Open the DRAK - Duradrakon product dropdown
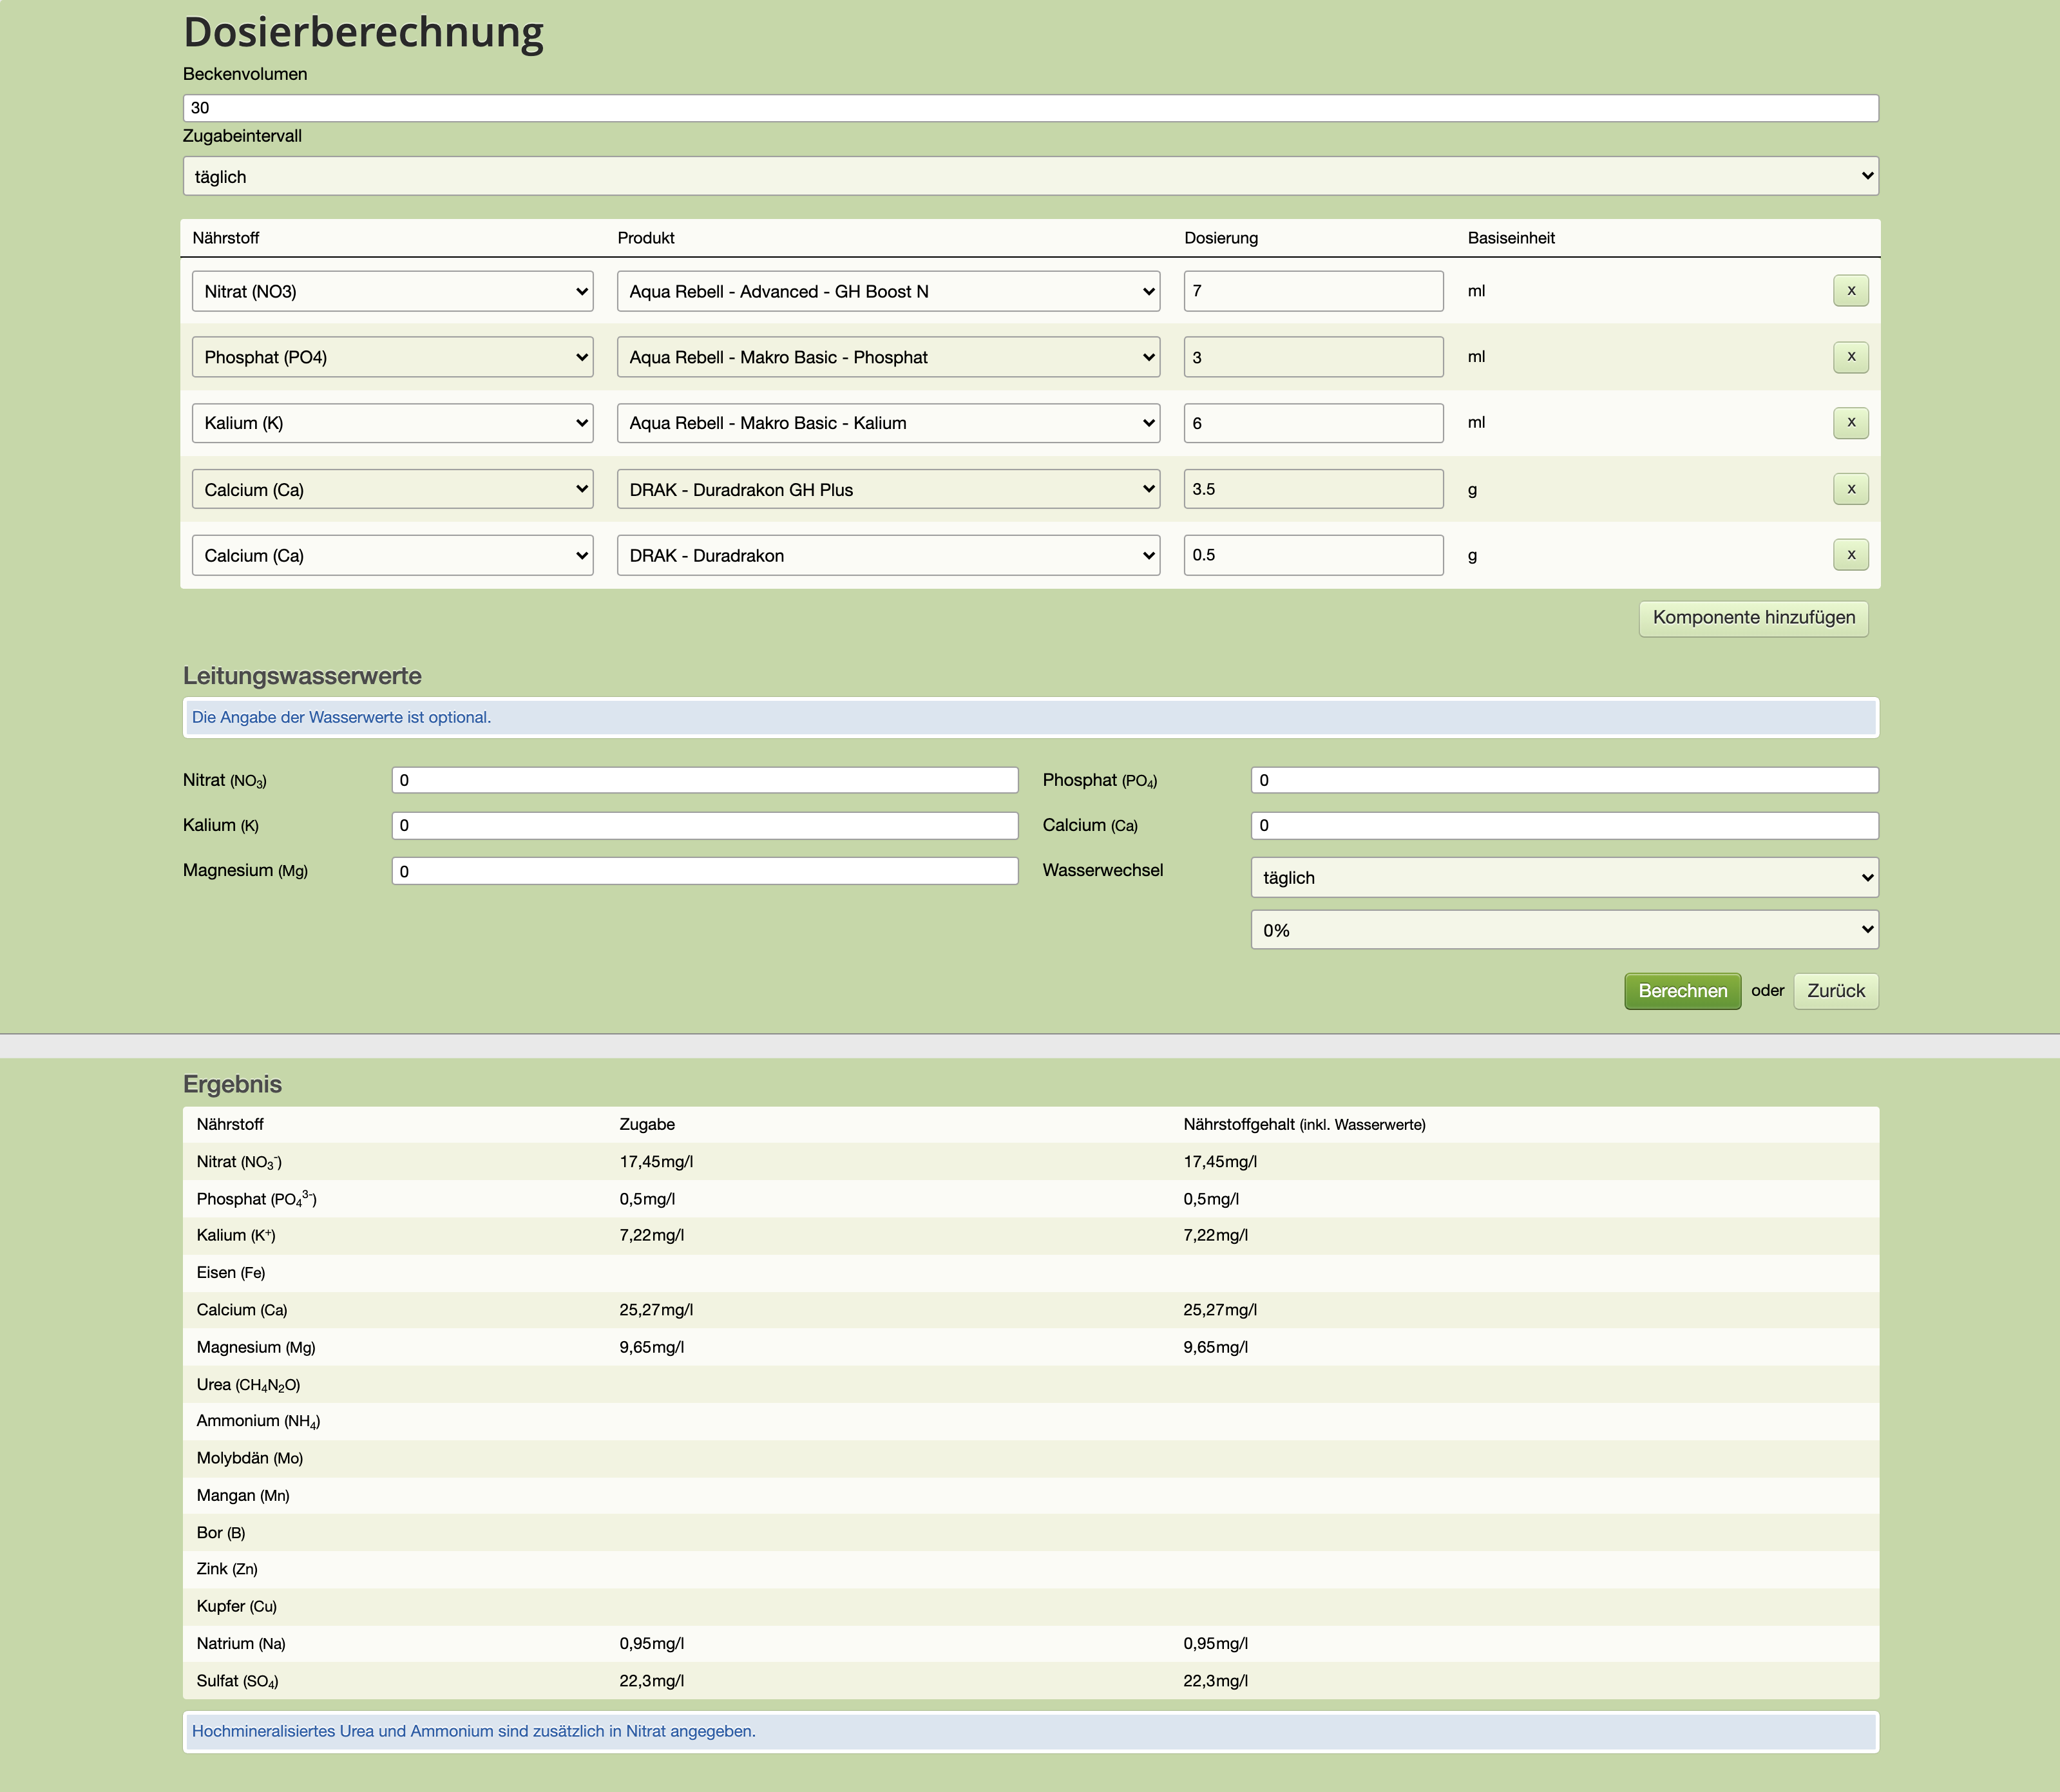The image size is (2060, 1792). (x=888, y=555)
